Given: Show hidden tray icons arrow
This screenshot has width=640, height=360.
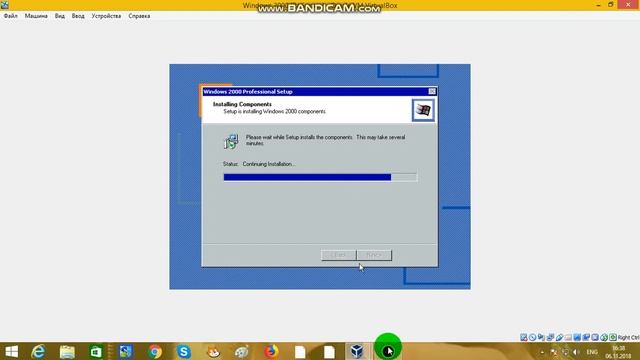Looking at the screenshot, I should [x=542, y=352].
